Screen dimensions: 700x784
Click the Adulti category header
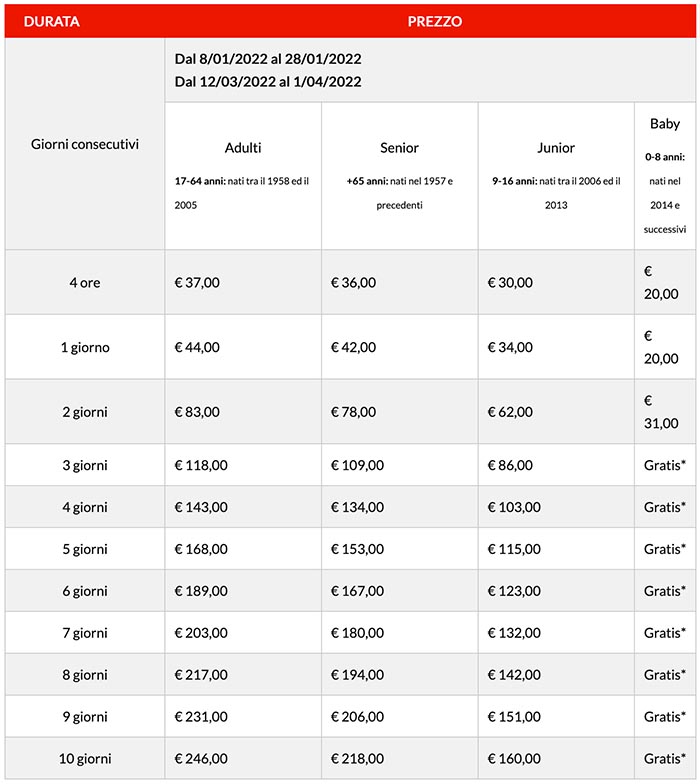coord(243,148)
